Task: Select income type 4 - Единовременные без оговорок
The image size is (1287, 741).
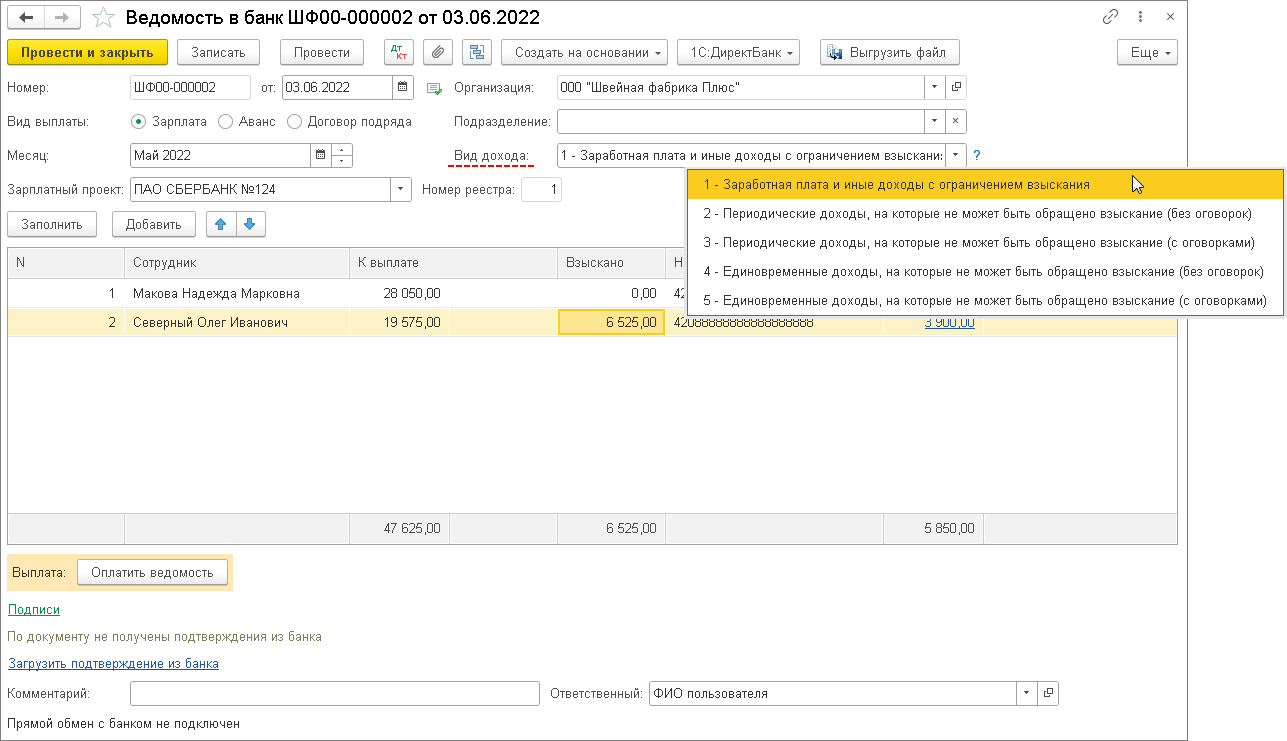Action: 985,271
